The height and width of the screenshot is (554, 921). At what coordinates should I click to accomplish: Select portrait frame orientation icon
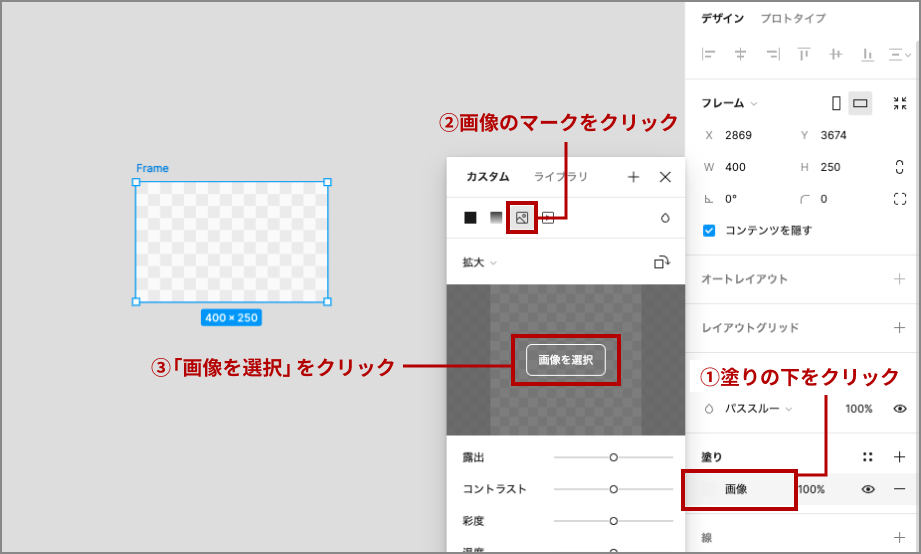pyautogui.click(x=836, y=103)
